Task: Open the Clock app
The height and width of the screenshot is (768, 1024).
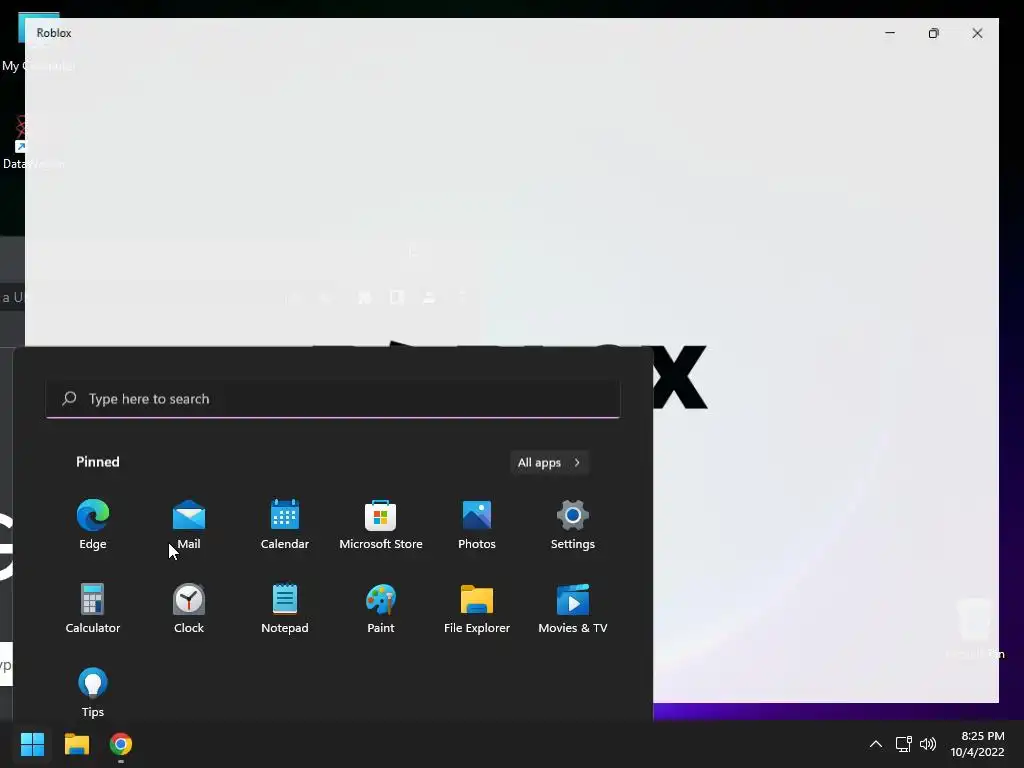Action: point(189,609)
